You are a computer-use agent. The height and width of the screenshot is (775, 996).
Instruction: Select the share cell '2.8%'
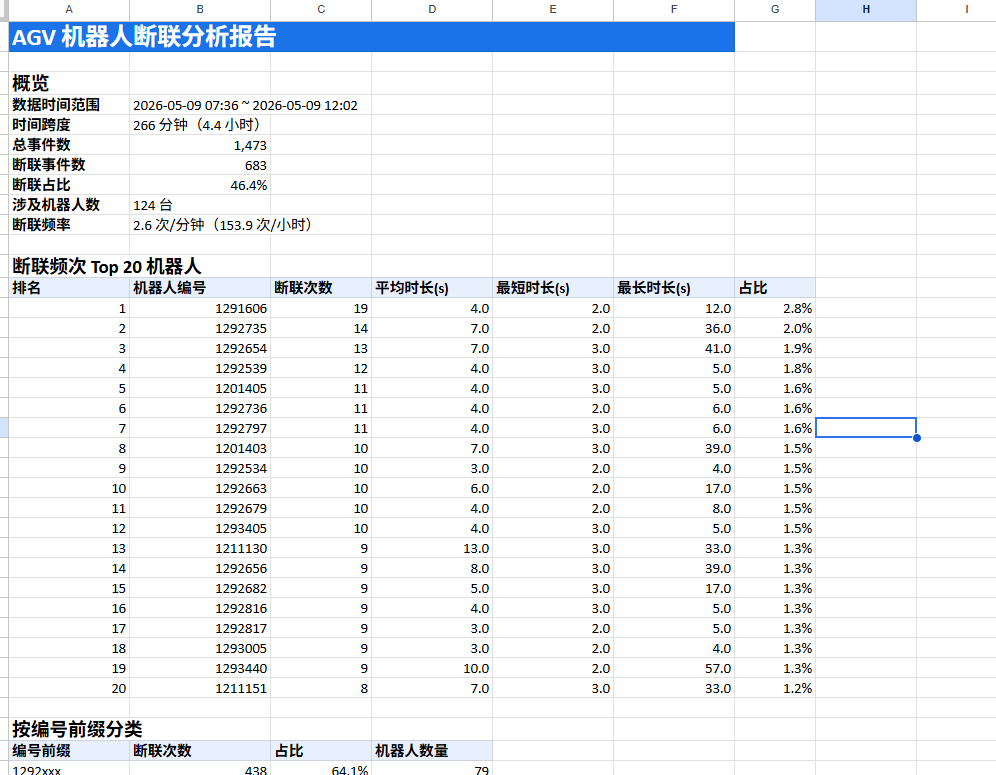point(775,308)
